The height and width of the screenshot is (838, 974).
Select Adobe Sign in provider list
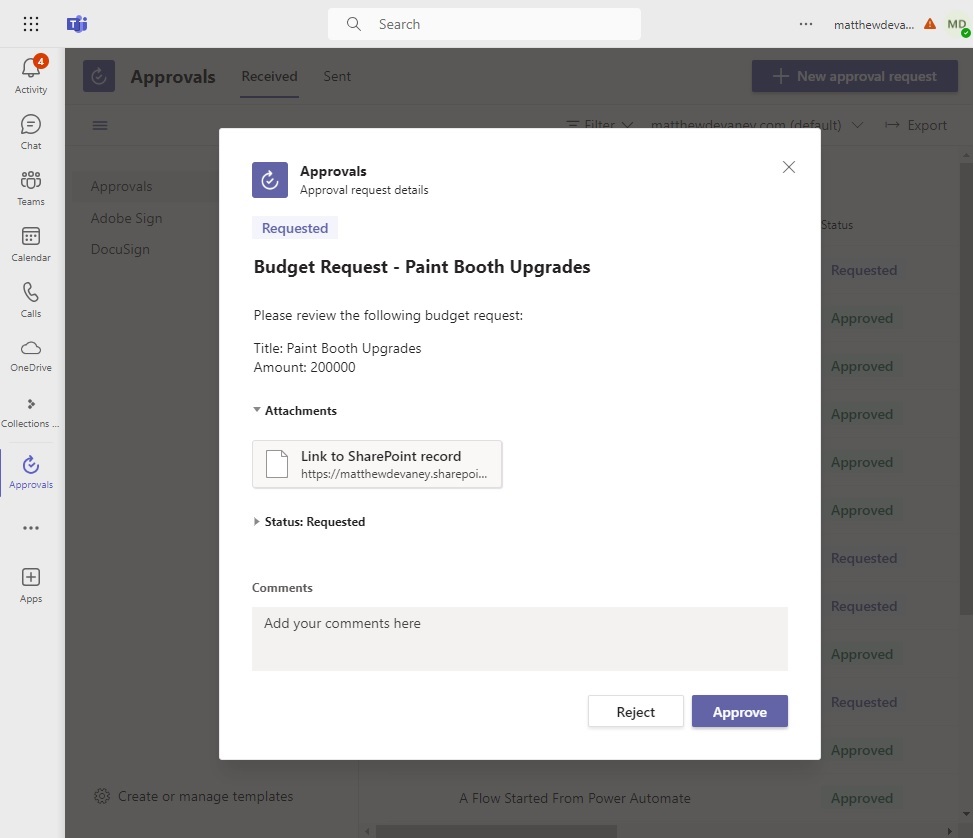tap(126, 218)
